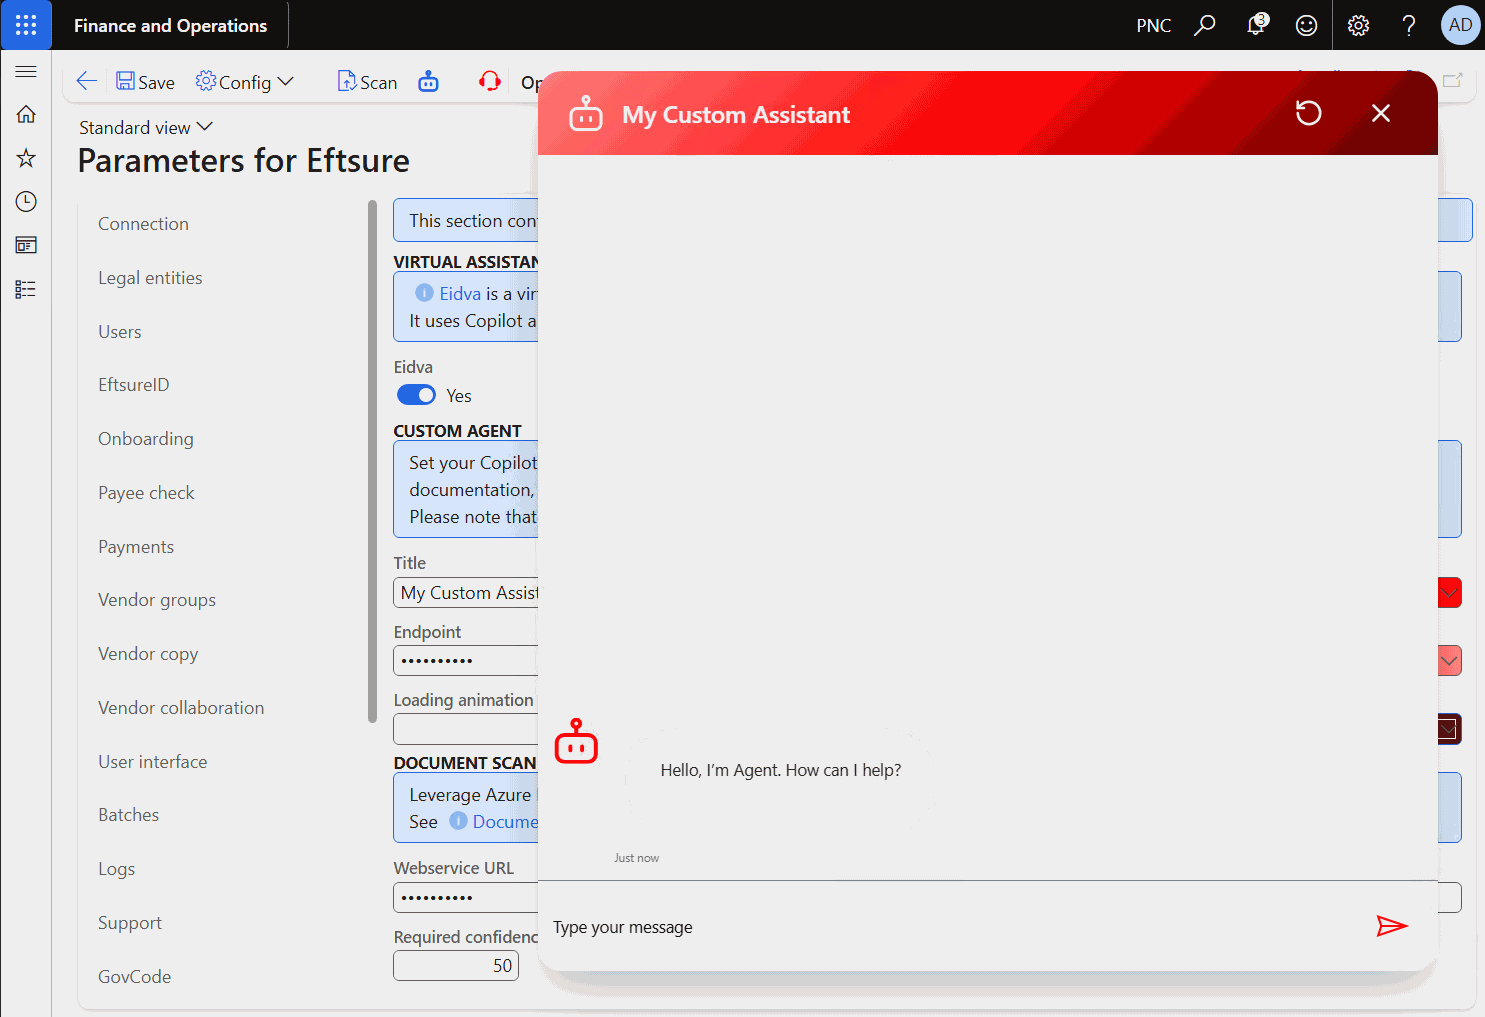Click the search magnifier in top bar
This screenshot has height=1017, width=1485.
pyautogui.click(x=1205, y=25)
